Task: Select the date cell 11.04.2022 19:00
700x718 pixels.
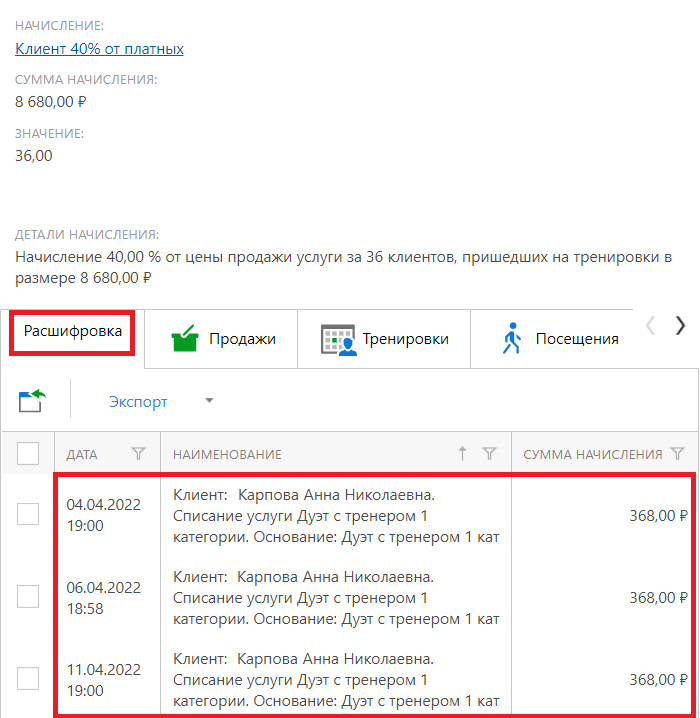Action: click(x=103, y=680)
